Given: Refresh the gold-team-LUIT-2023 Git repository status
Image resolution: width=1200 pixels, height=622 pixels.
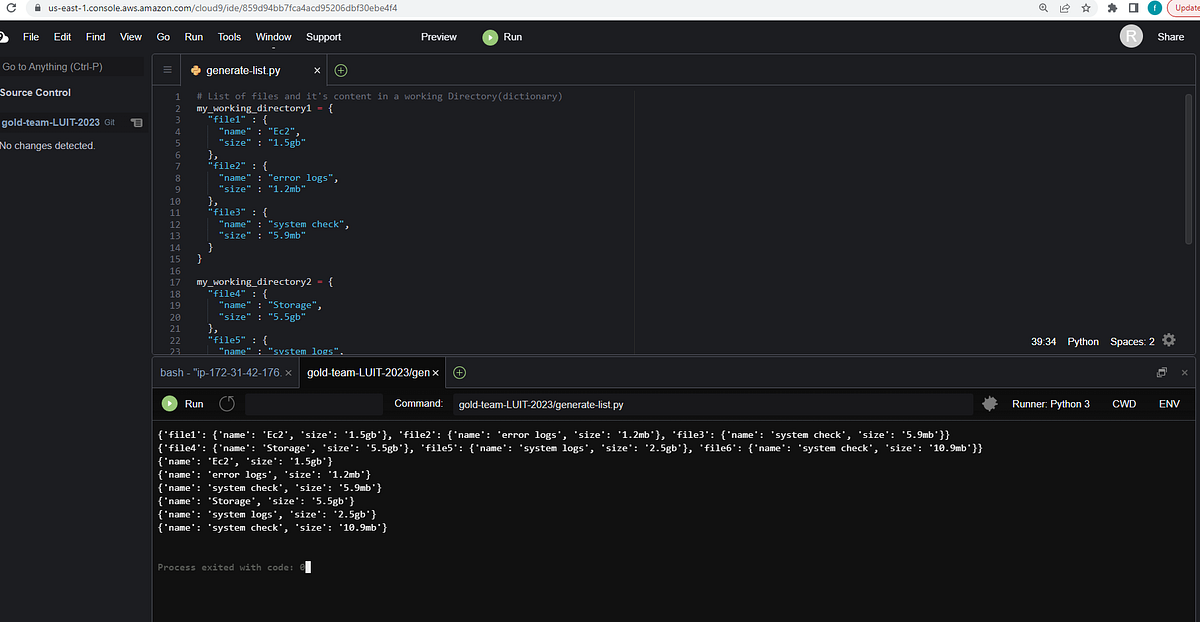Looking at the screenshot, I should coord(137,122).
